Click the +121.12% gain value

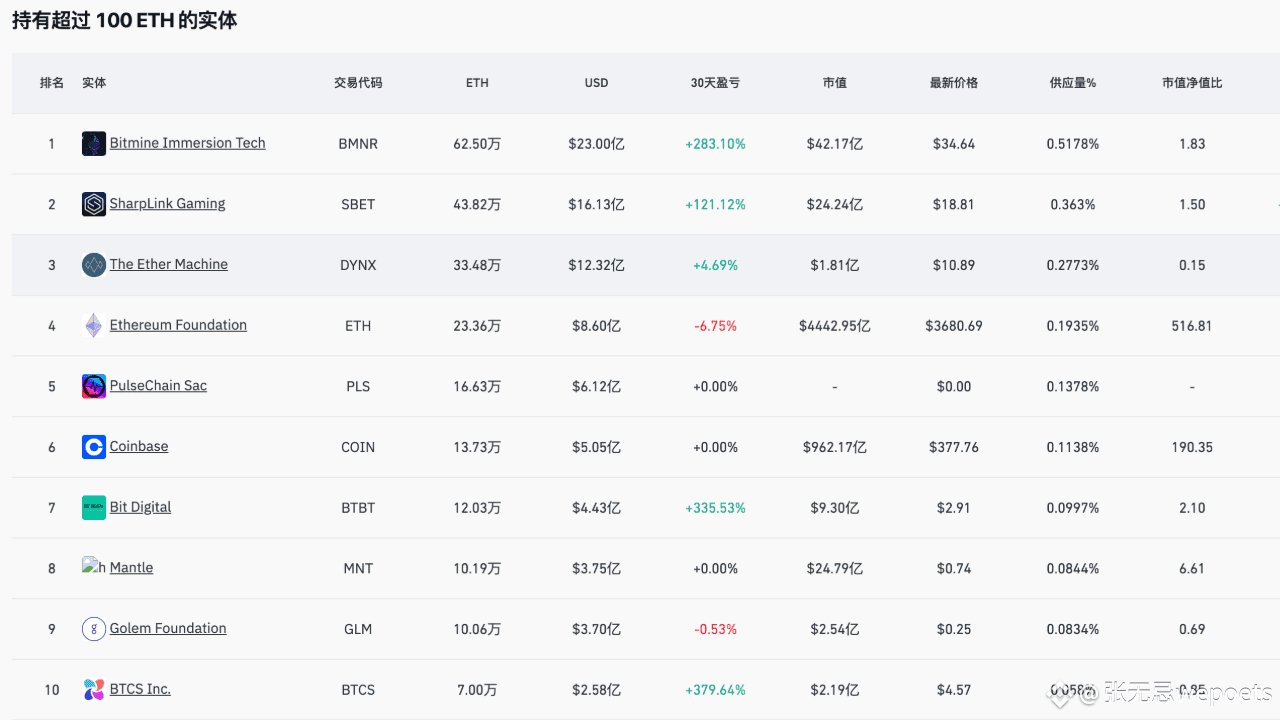715,204
